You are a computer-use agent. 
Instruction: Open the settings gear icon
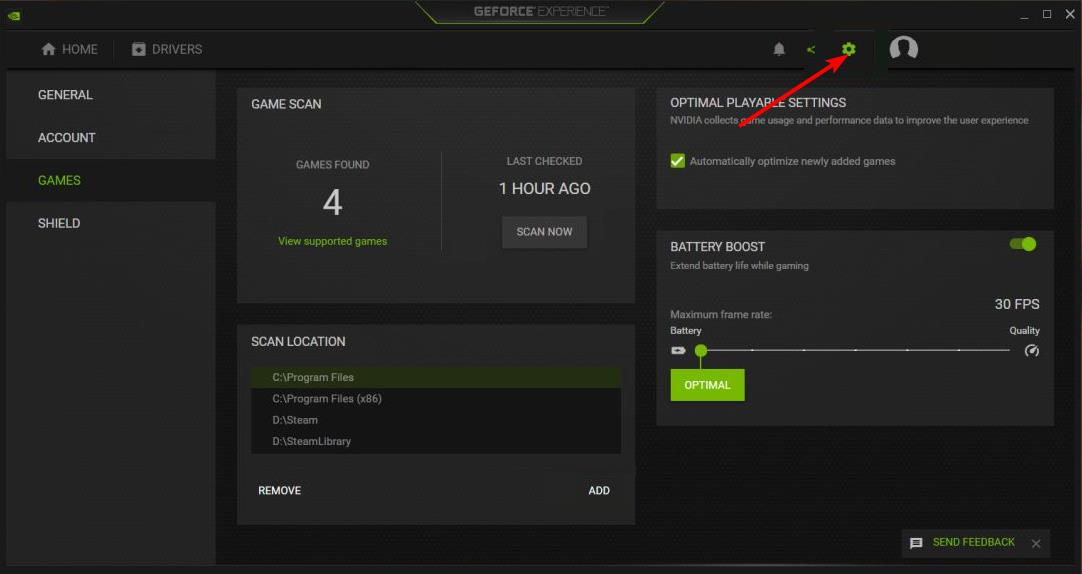coord(849,49)
